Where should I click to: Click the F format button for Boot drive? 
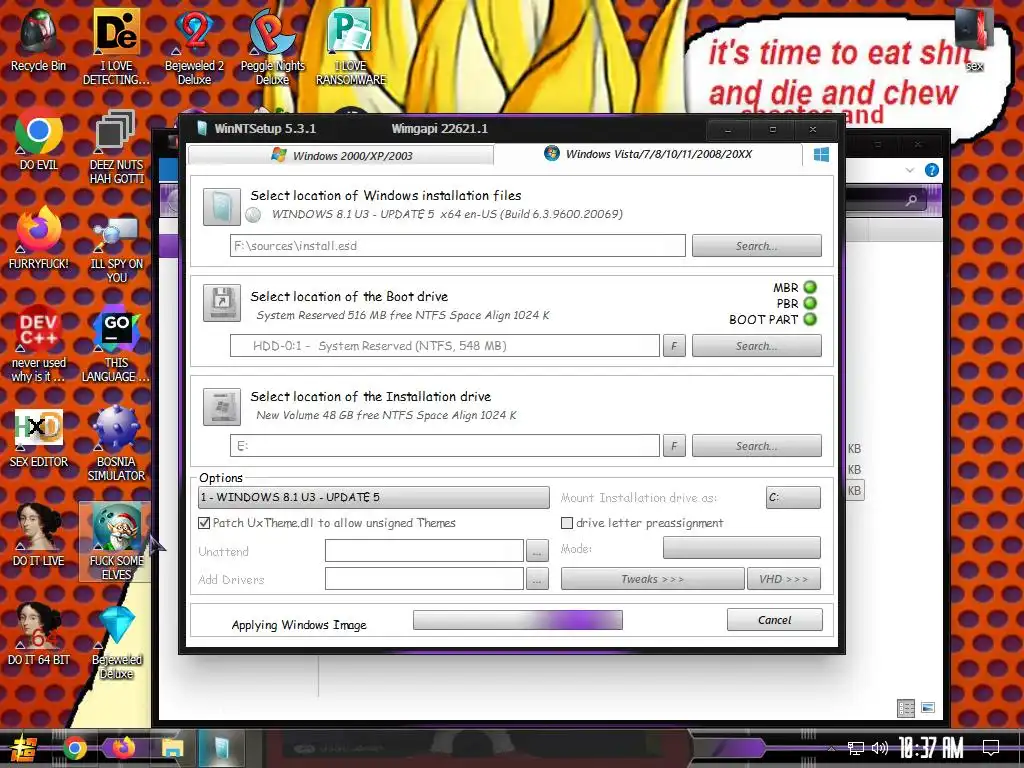[674, 345]
